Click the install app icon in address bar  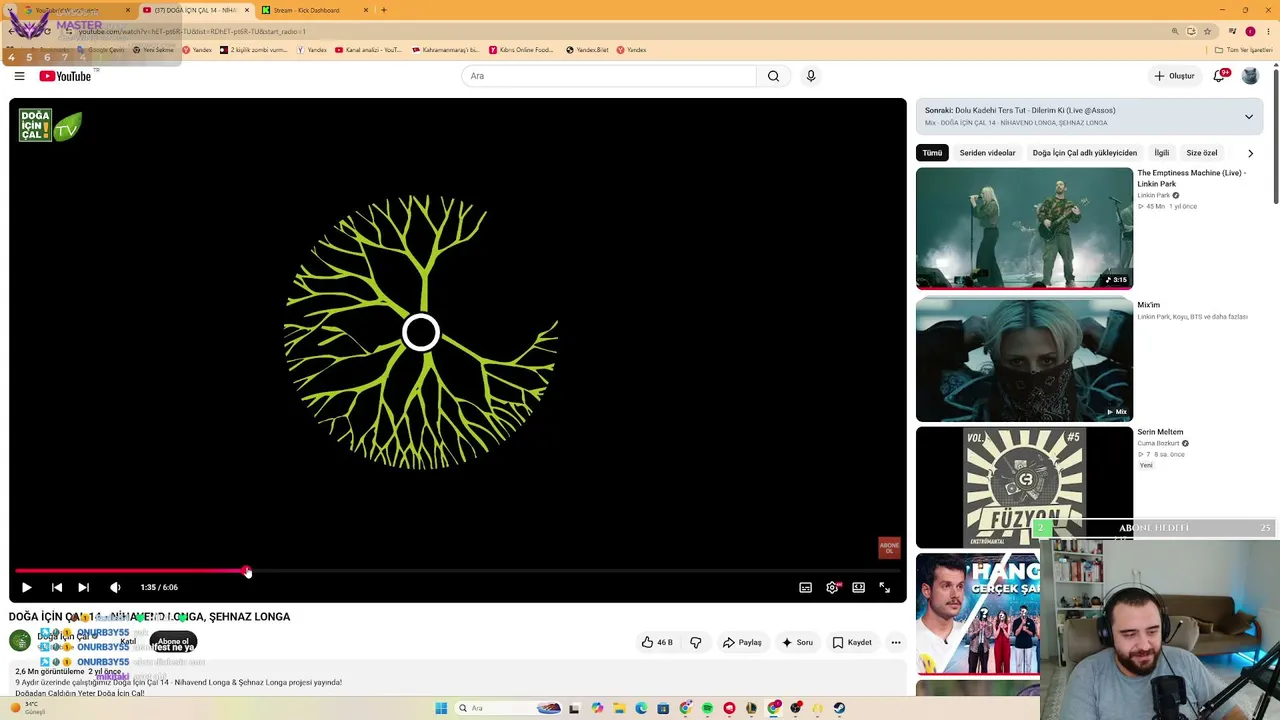(x=1191, y=31)
